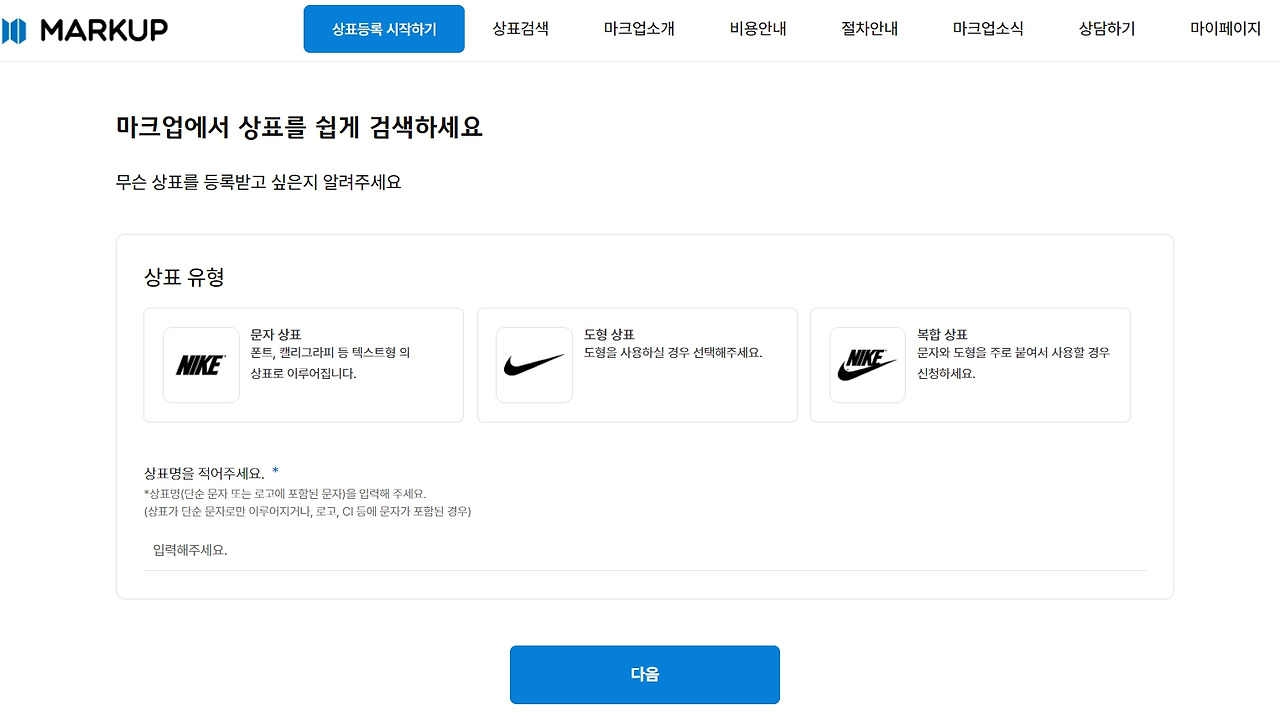
Task: Click the MARKUP blue logo icon
Action: 14,30
